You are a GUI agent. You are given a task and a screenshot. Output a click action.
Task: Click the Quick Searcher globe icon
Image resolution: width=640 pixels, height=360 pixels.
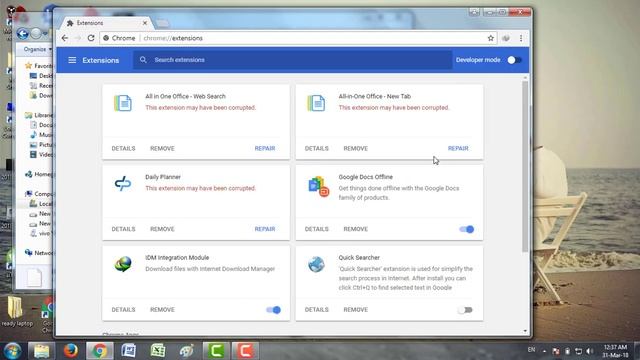coord(316,264)
